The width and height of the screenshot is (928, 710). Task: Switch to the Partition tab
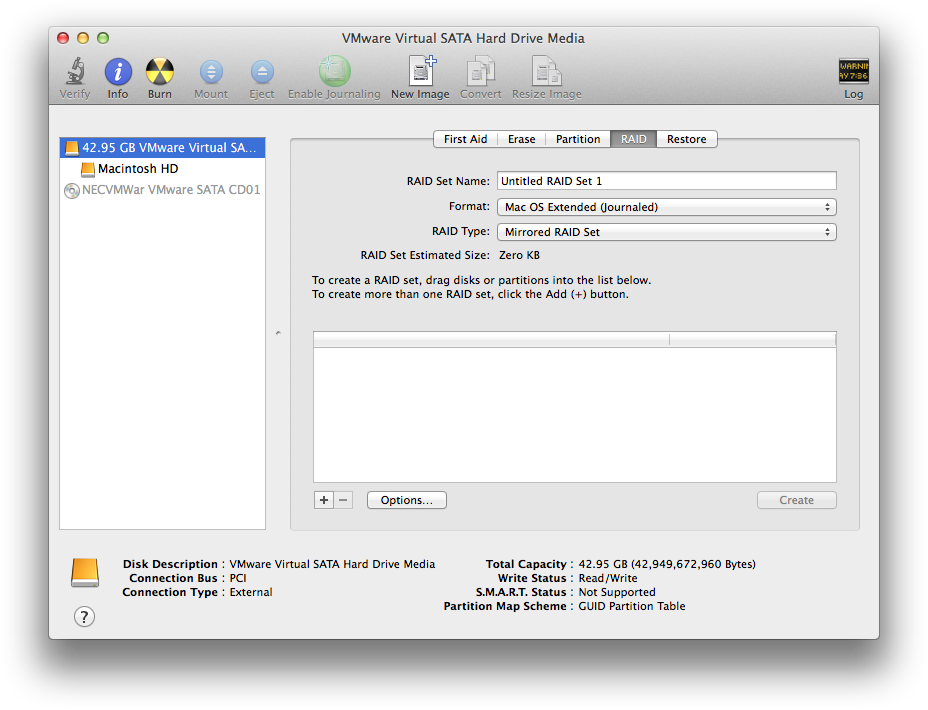578,139
